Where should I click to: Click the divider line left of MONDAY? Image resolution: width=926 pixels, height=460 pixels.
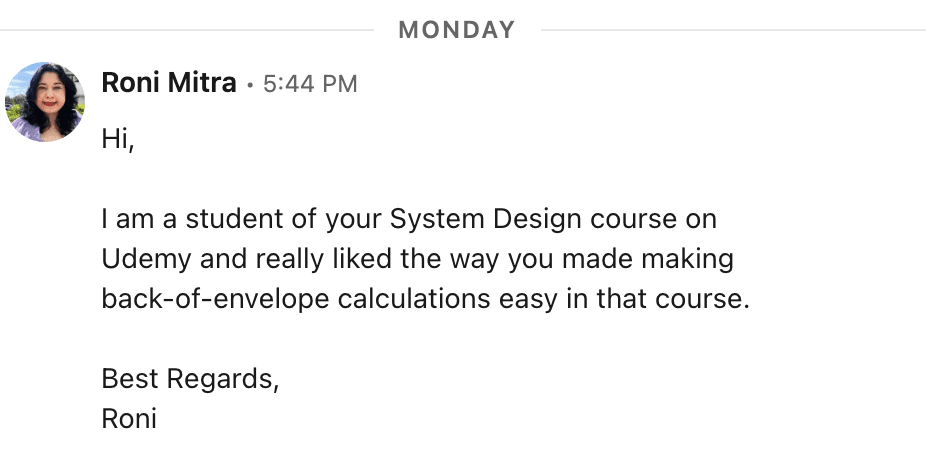click(190, 30)
